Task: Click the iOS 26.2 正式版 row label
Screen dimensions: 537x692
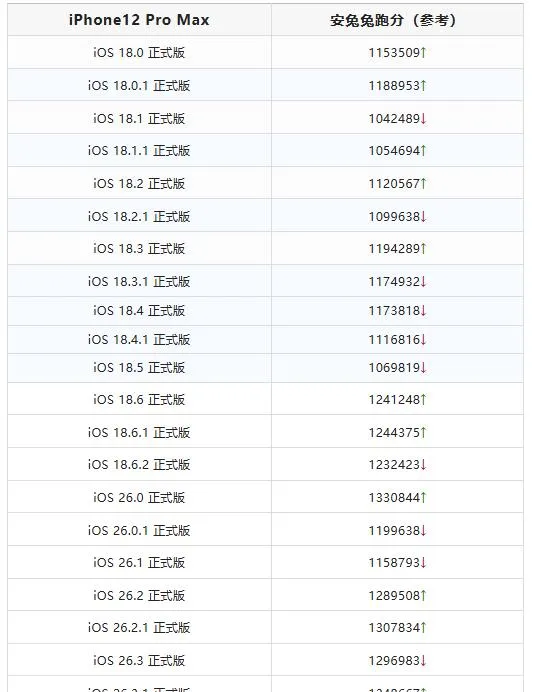Action: 139,596
